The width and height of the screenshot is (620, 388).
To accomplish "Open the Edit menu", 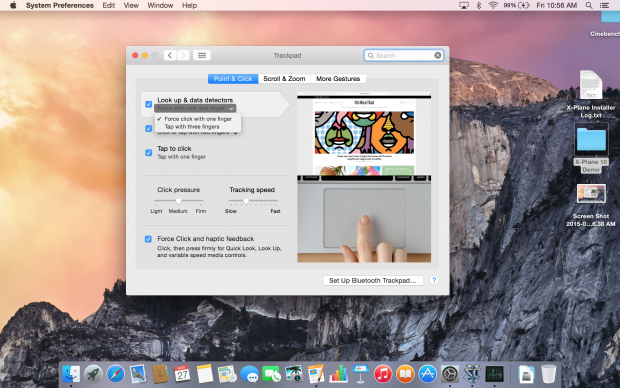I will (x=108, y=6).
